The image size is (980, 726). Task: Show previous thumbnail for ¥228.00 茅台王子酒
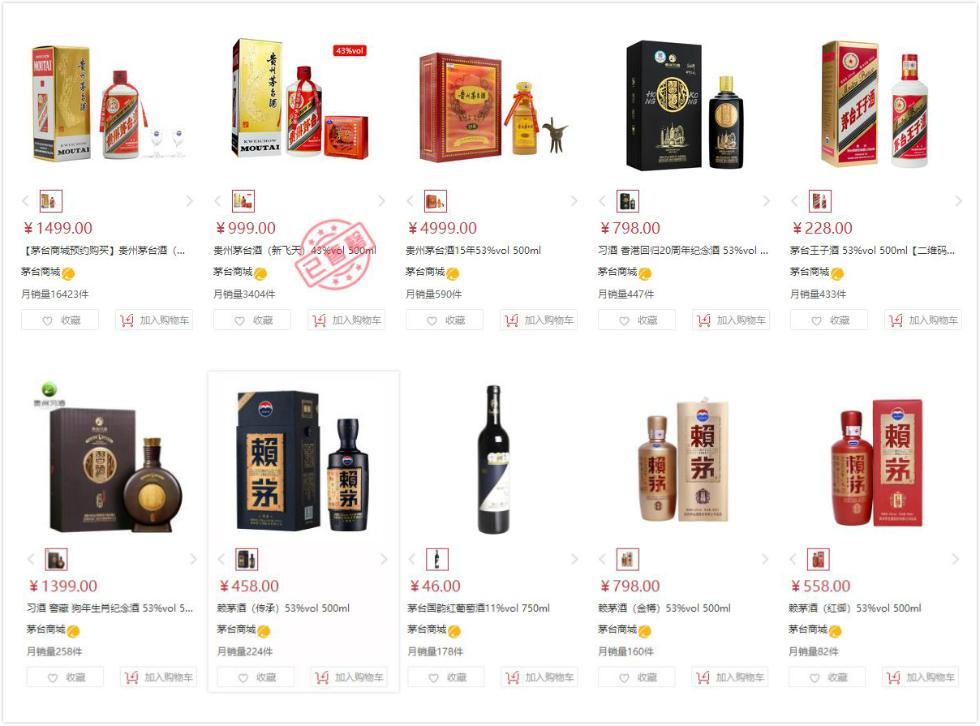tap(794, 201)
